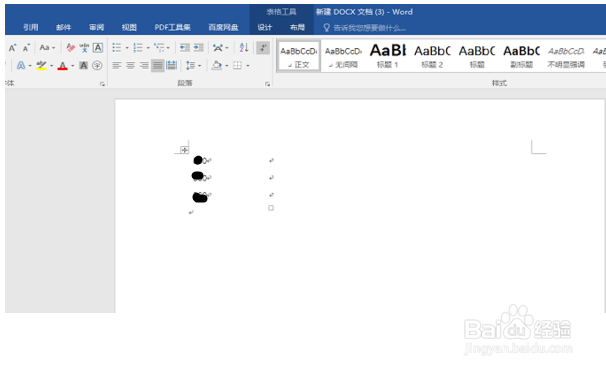
Task: Open Paragraph dialog launcher
Action: [267, 83]
